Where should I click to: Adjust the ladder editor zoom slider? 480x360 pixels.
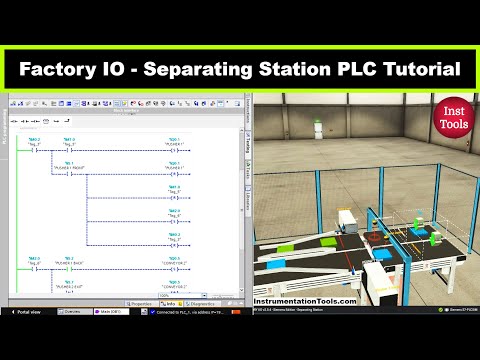223,296
